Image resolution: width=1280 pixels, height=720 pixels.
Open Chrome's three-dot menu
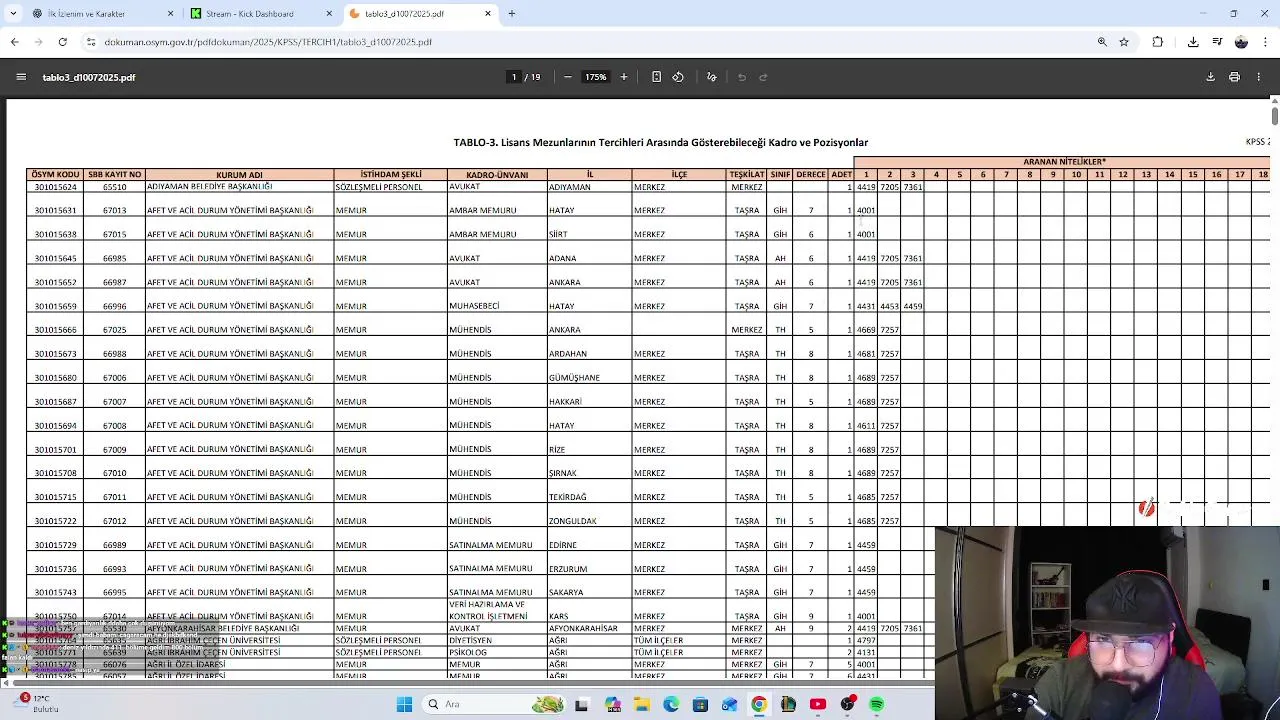tap(1266, 42)
